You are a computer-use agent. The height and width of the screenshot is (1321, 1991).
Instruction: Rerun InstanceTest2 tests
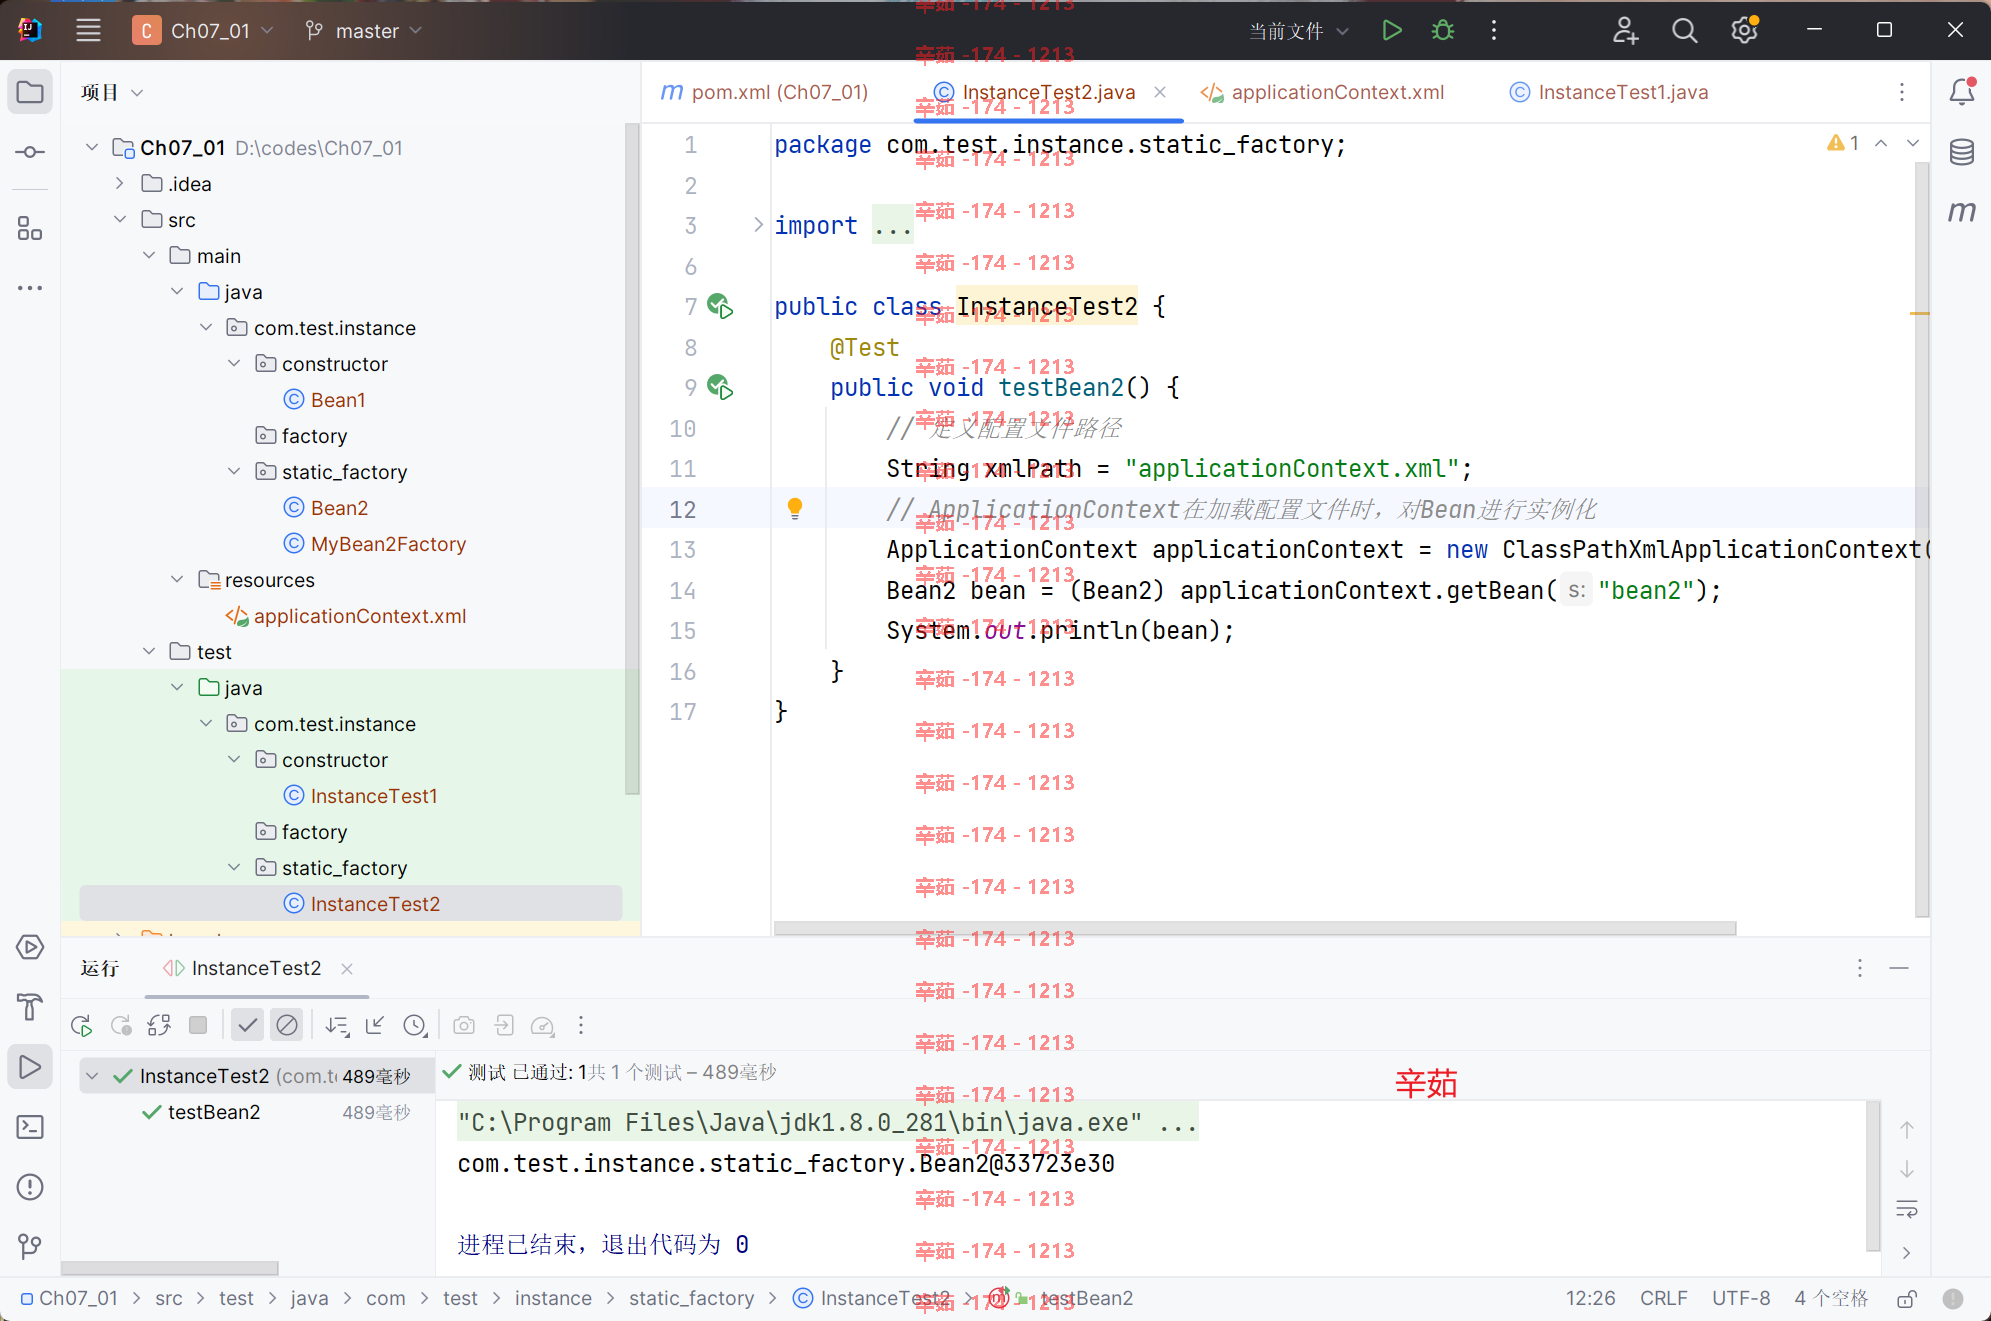coord(82,1025)
